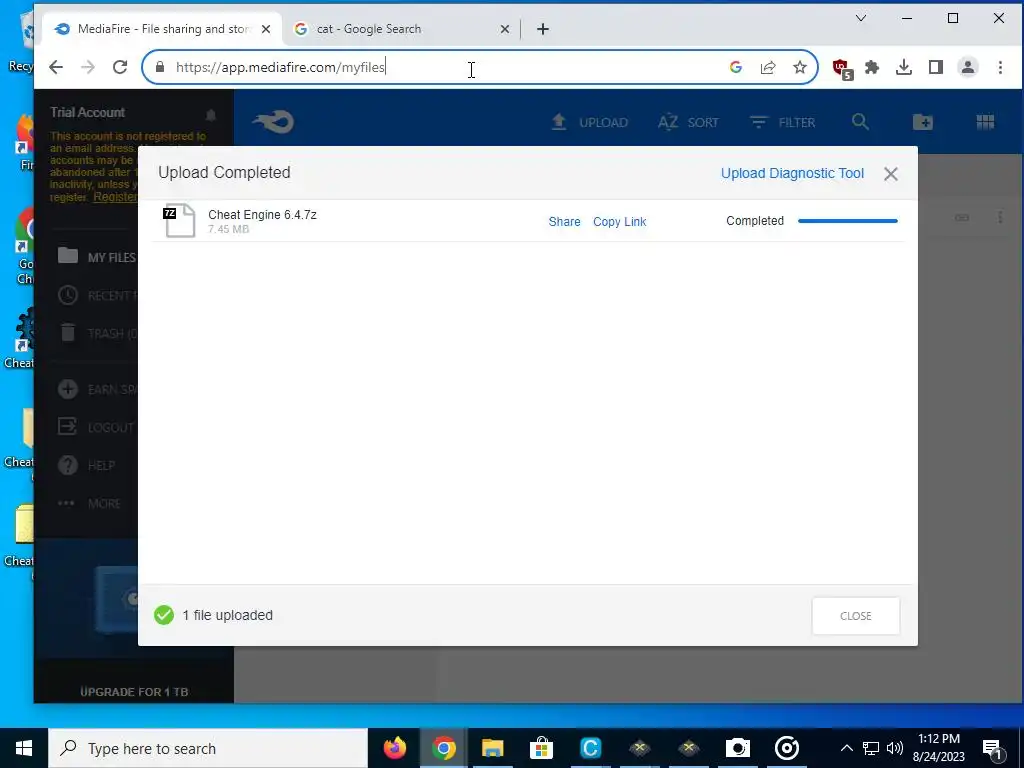Open the notification center icon
The height and width of the screenshot is (768, 1024).
(x=992, y=748)
